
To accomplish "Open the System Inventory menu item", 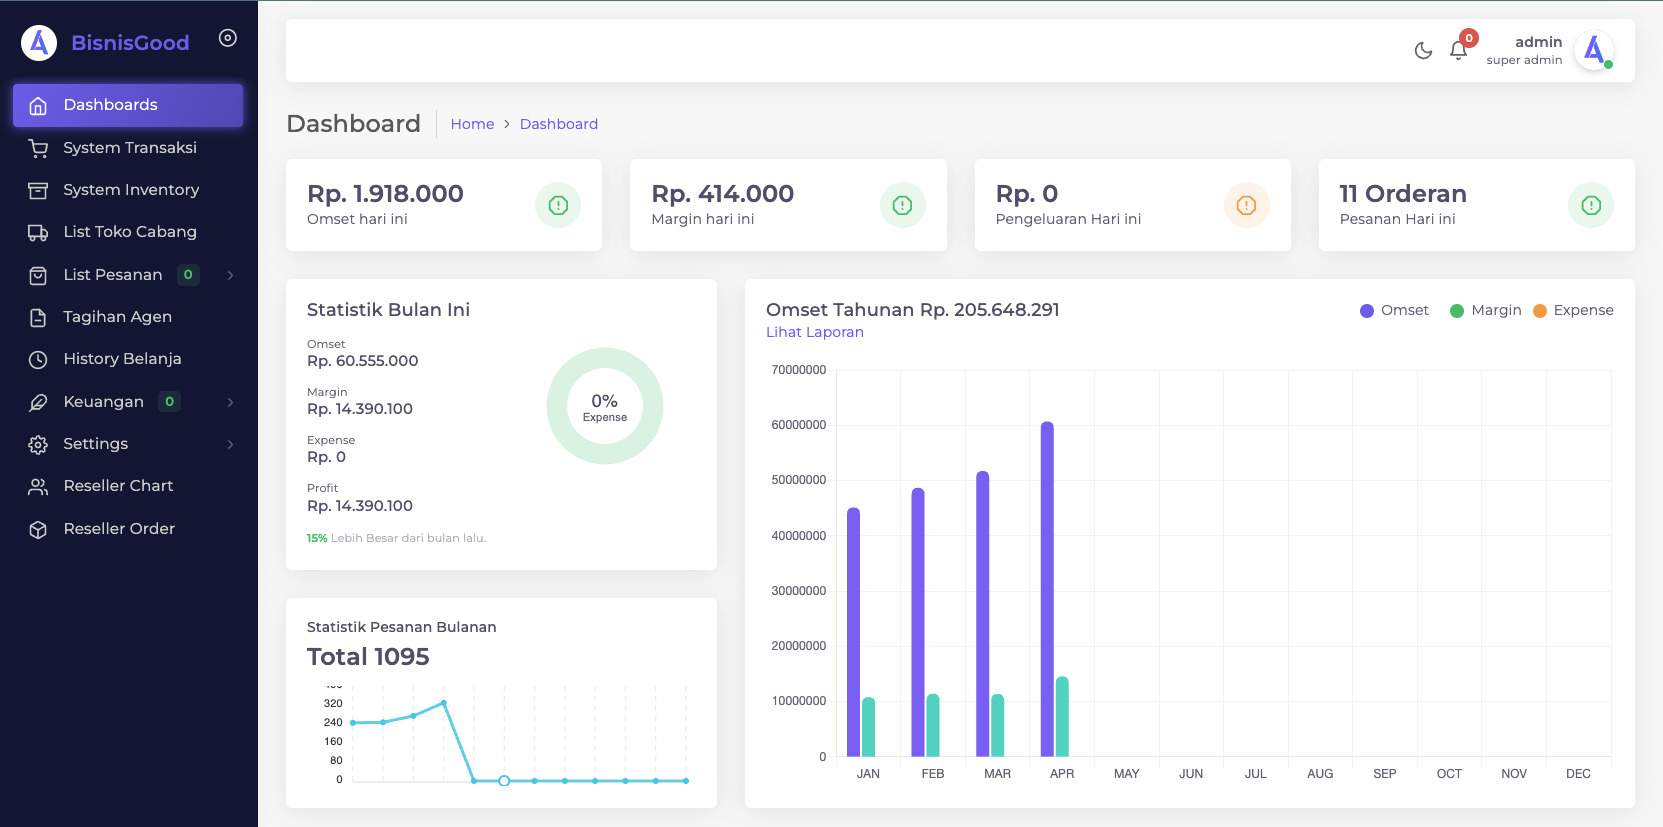I will 130,190.
